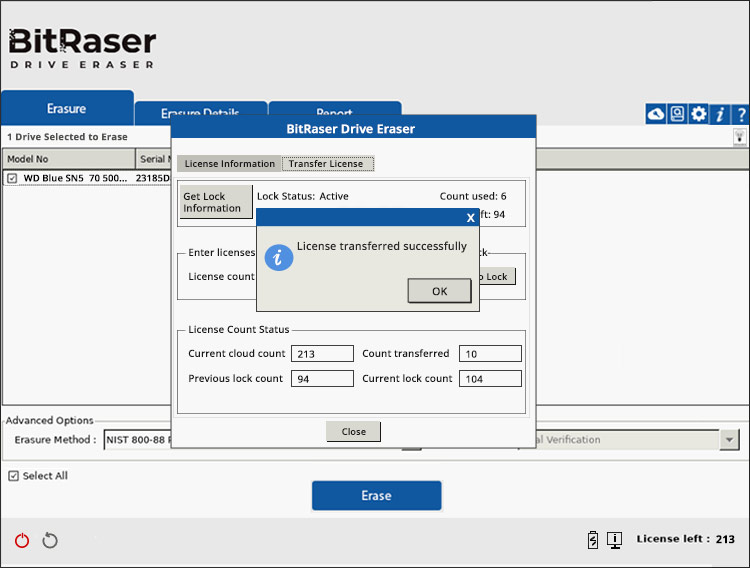Click the 'Advanced Options' label
The image size is (750, 568).
pyautogui.click(x=50, y=420)
